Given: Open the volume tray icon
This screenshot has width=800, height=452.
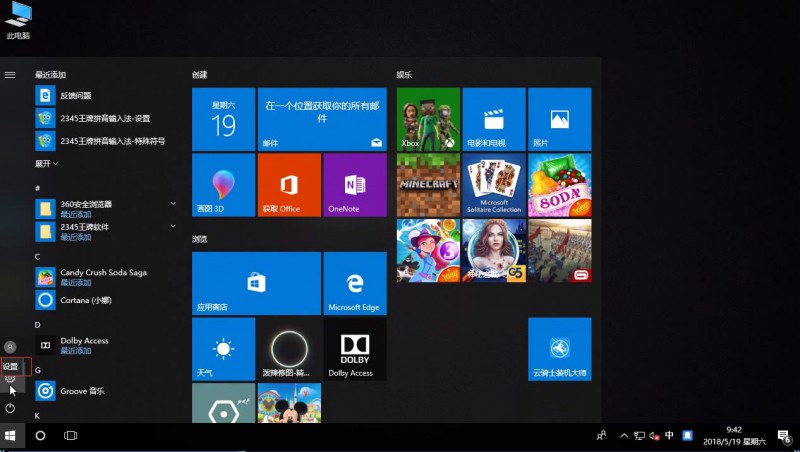Looking at the screenshot, I should (654, 436).
